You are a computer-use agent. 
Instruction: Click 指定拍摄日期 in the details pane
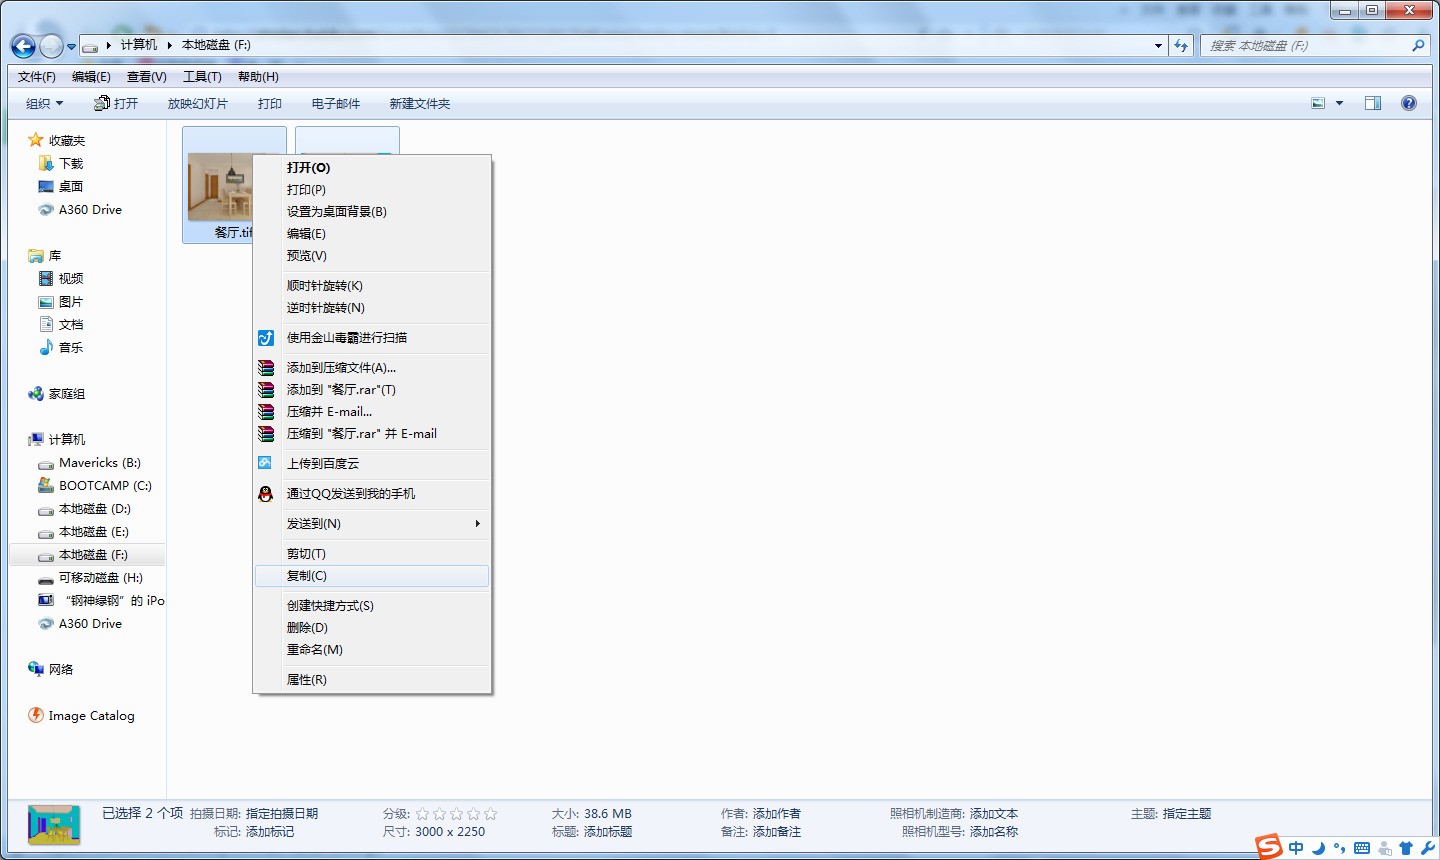click(x=282, y=814)
